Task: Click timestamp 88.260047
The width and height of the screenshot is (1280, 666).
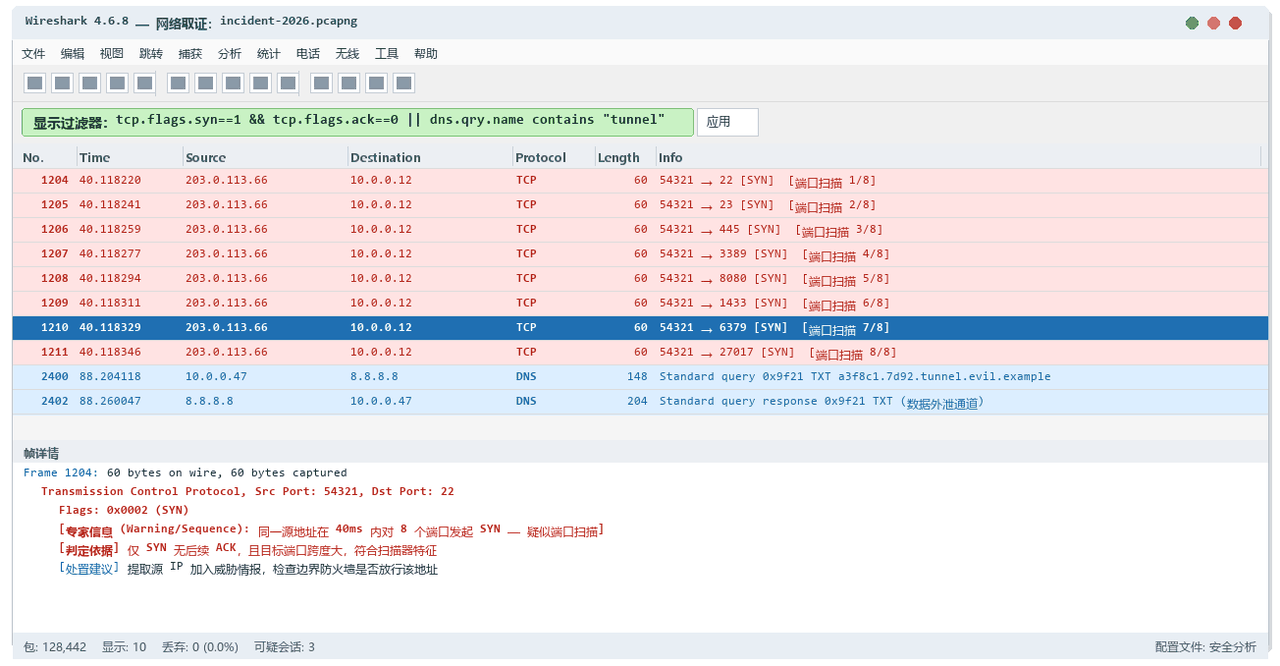Action: (x=110, y=401)
